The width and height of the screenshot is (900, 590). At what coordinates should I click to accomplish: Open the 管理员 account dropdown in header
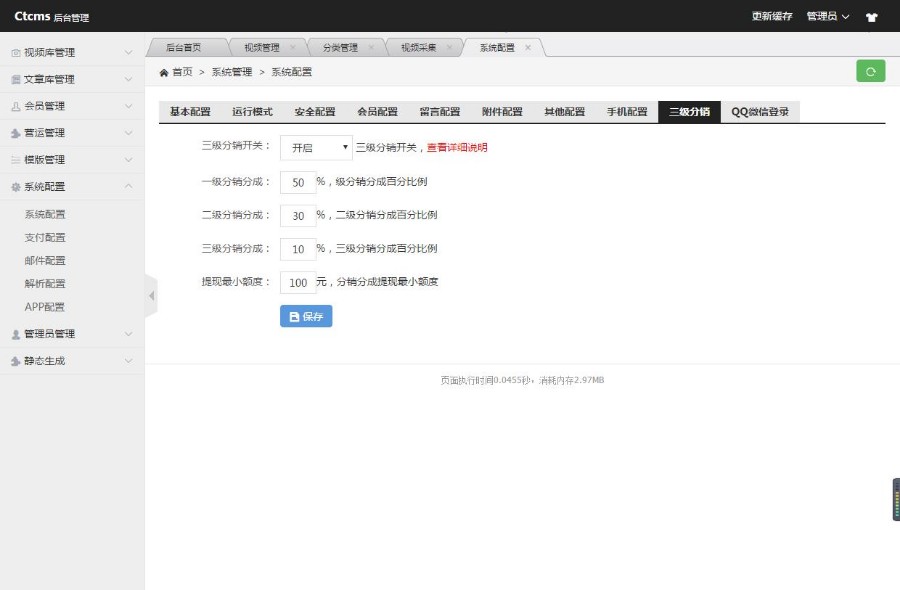(821, 16)
